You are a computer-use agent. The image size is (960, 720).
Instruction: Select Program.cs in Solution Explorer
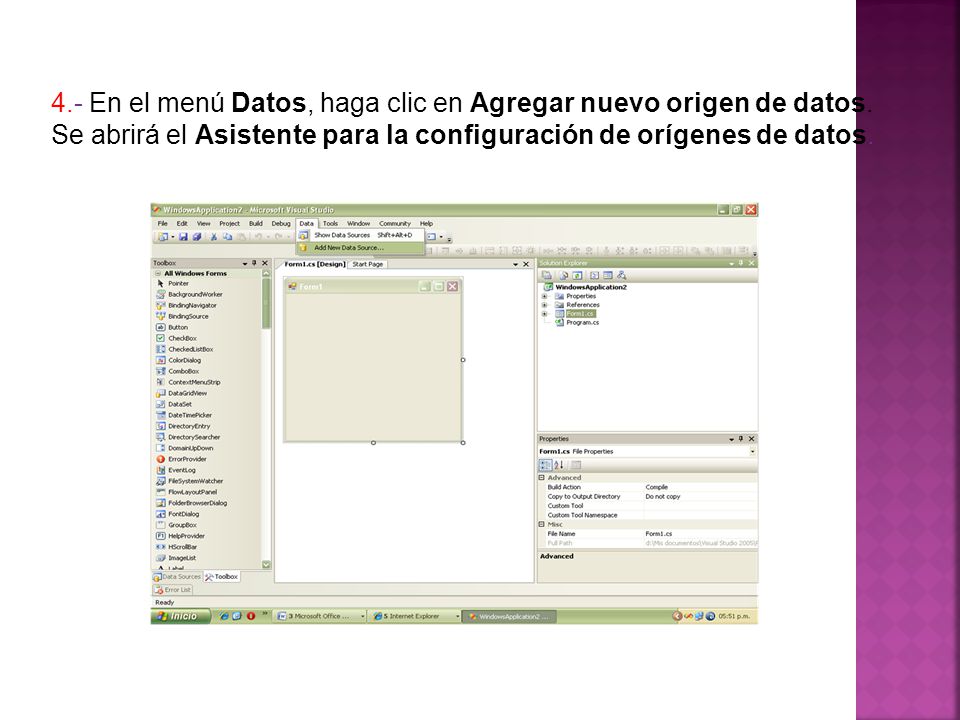577,323
